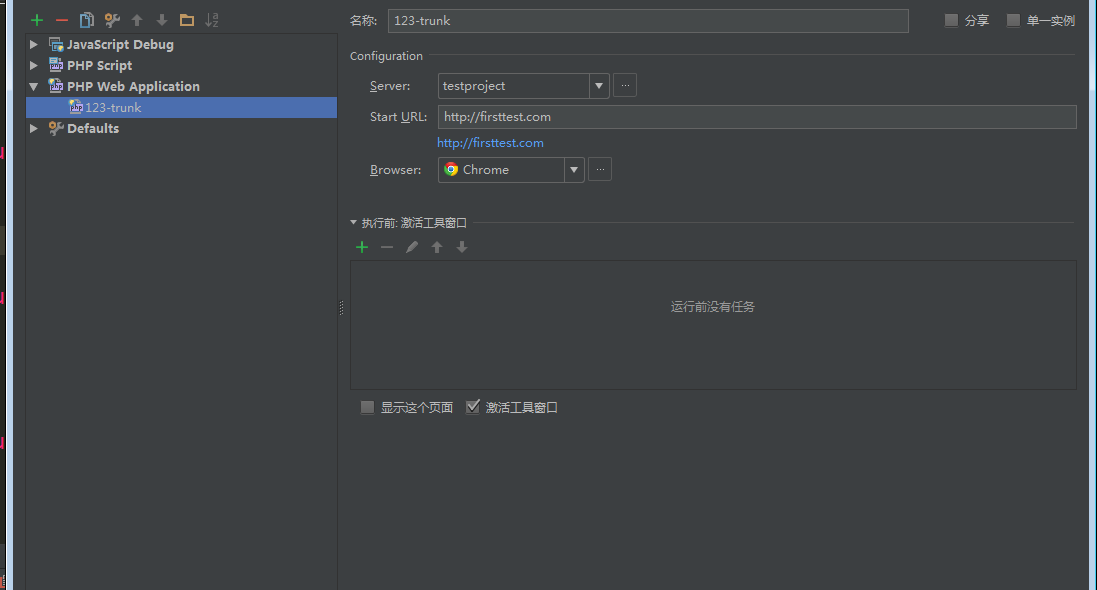Image resolution: width=1097 pixels, height=590 pixels.
Task: Select the 123-trunk configuration item
Action: 113,108
